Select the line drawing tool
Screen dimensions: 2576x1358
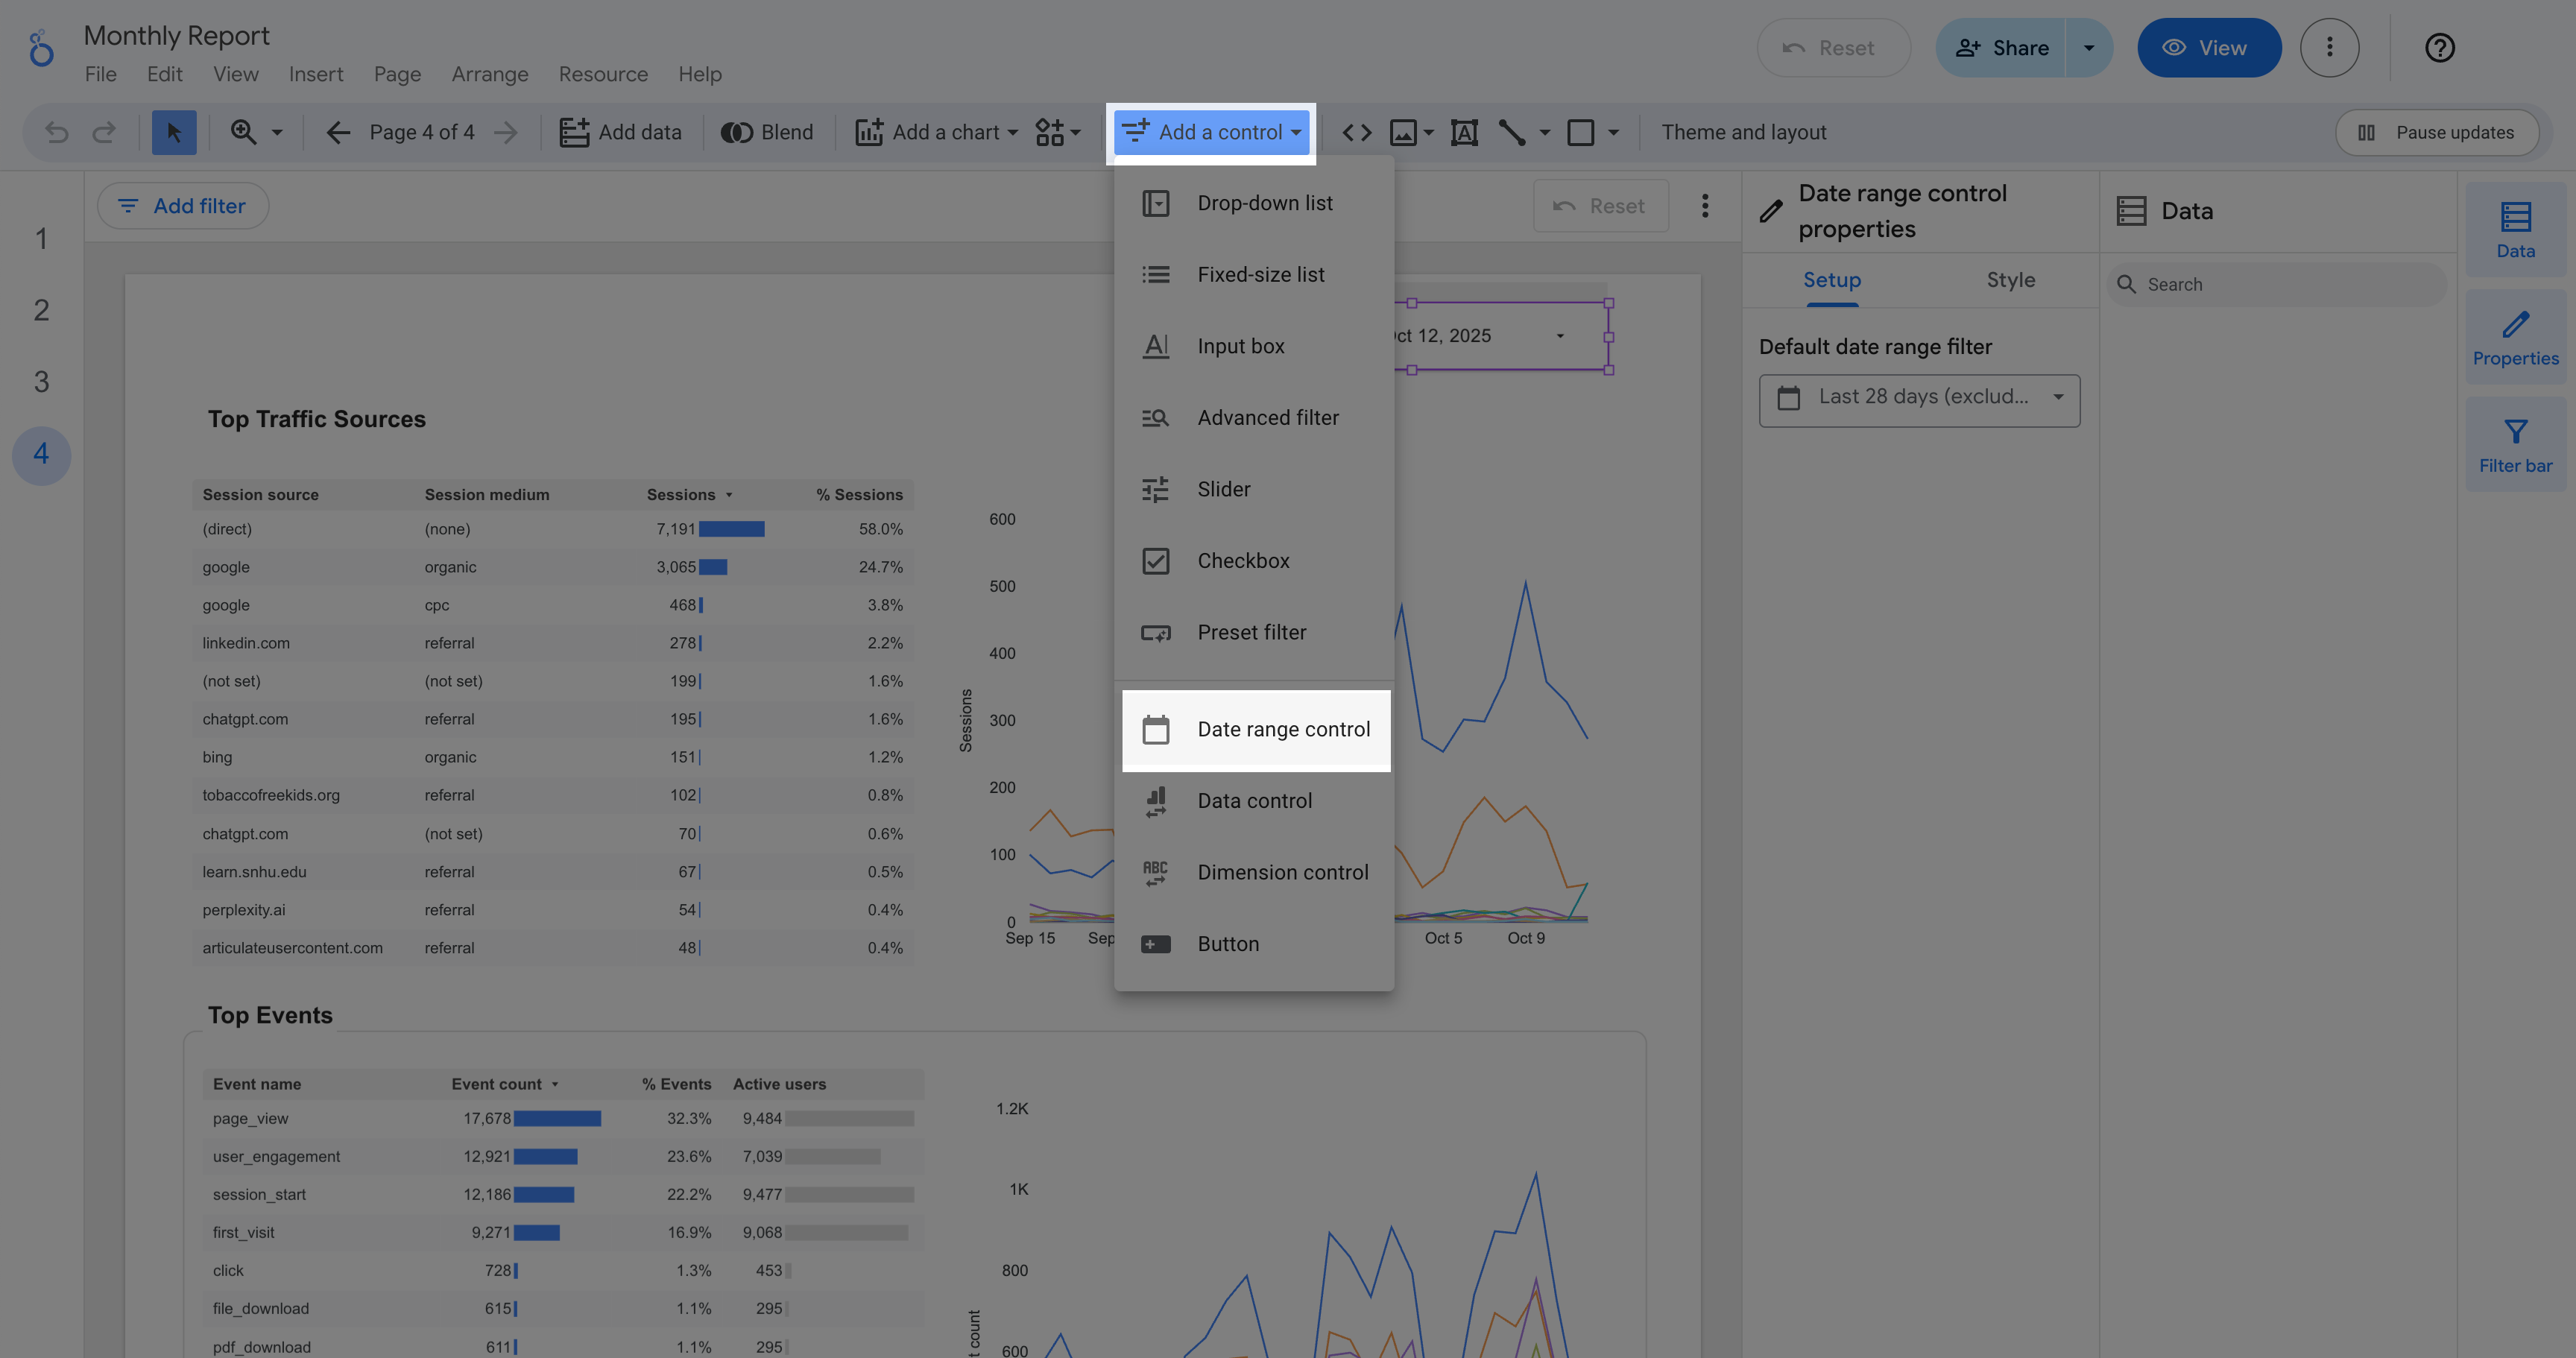[1512, 131]
